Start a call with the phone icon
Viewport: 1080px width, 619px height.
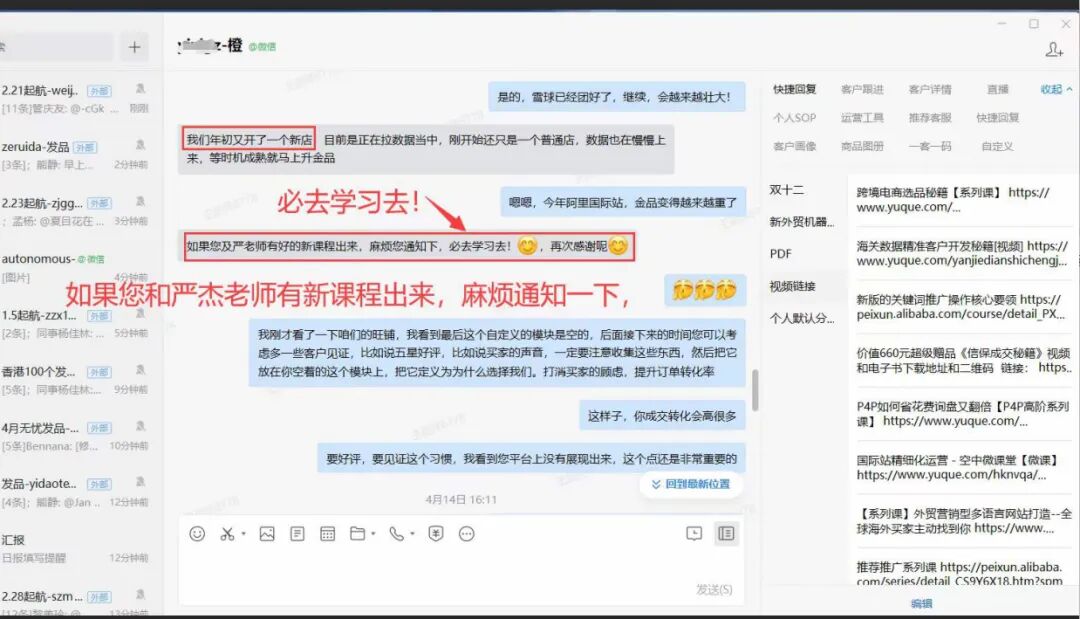396,533
